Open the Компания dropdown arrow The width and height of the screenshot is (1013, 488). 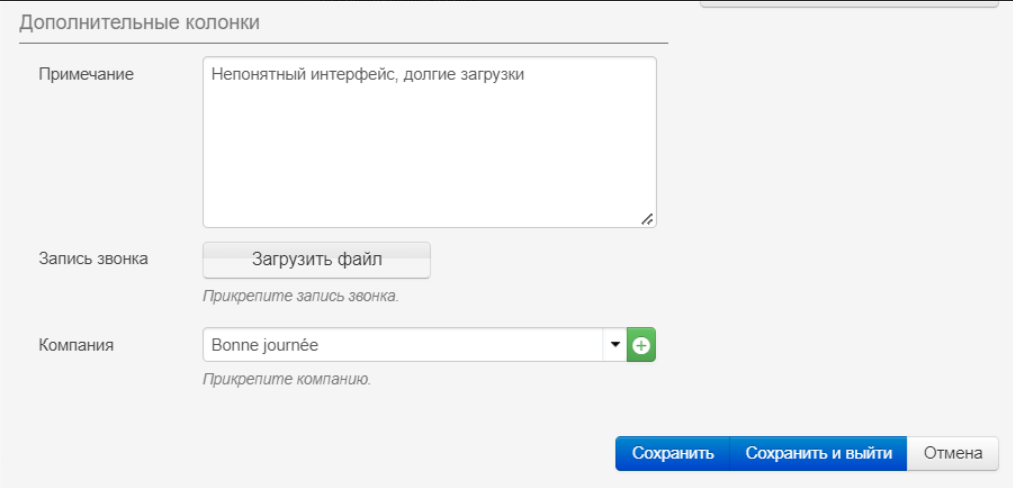click(615, 345)
